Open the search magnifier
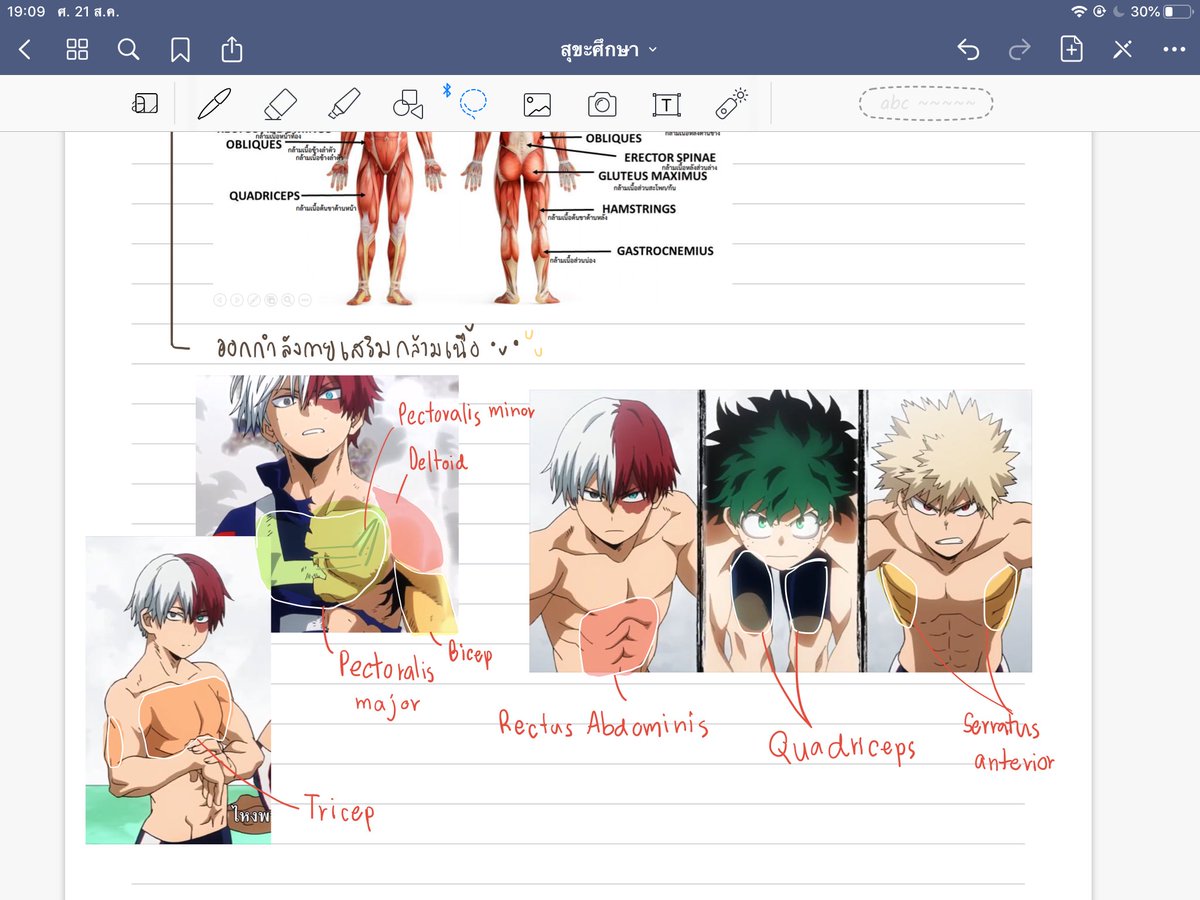 coord(128,50)
